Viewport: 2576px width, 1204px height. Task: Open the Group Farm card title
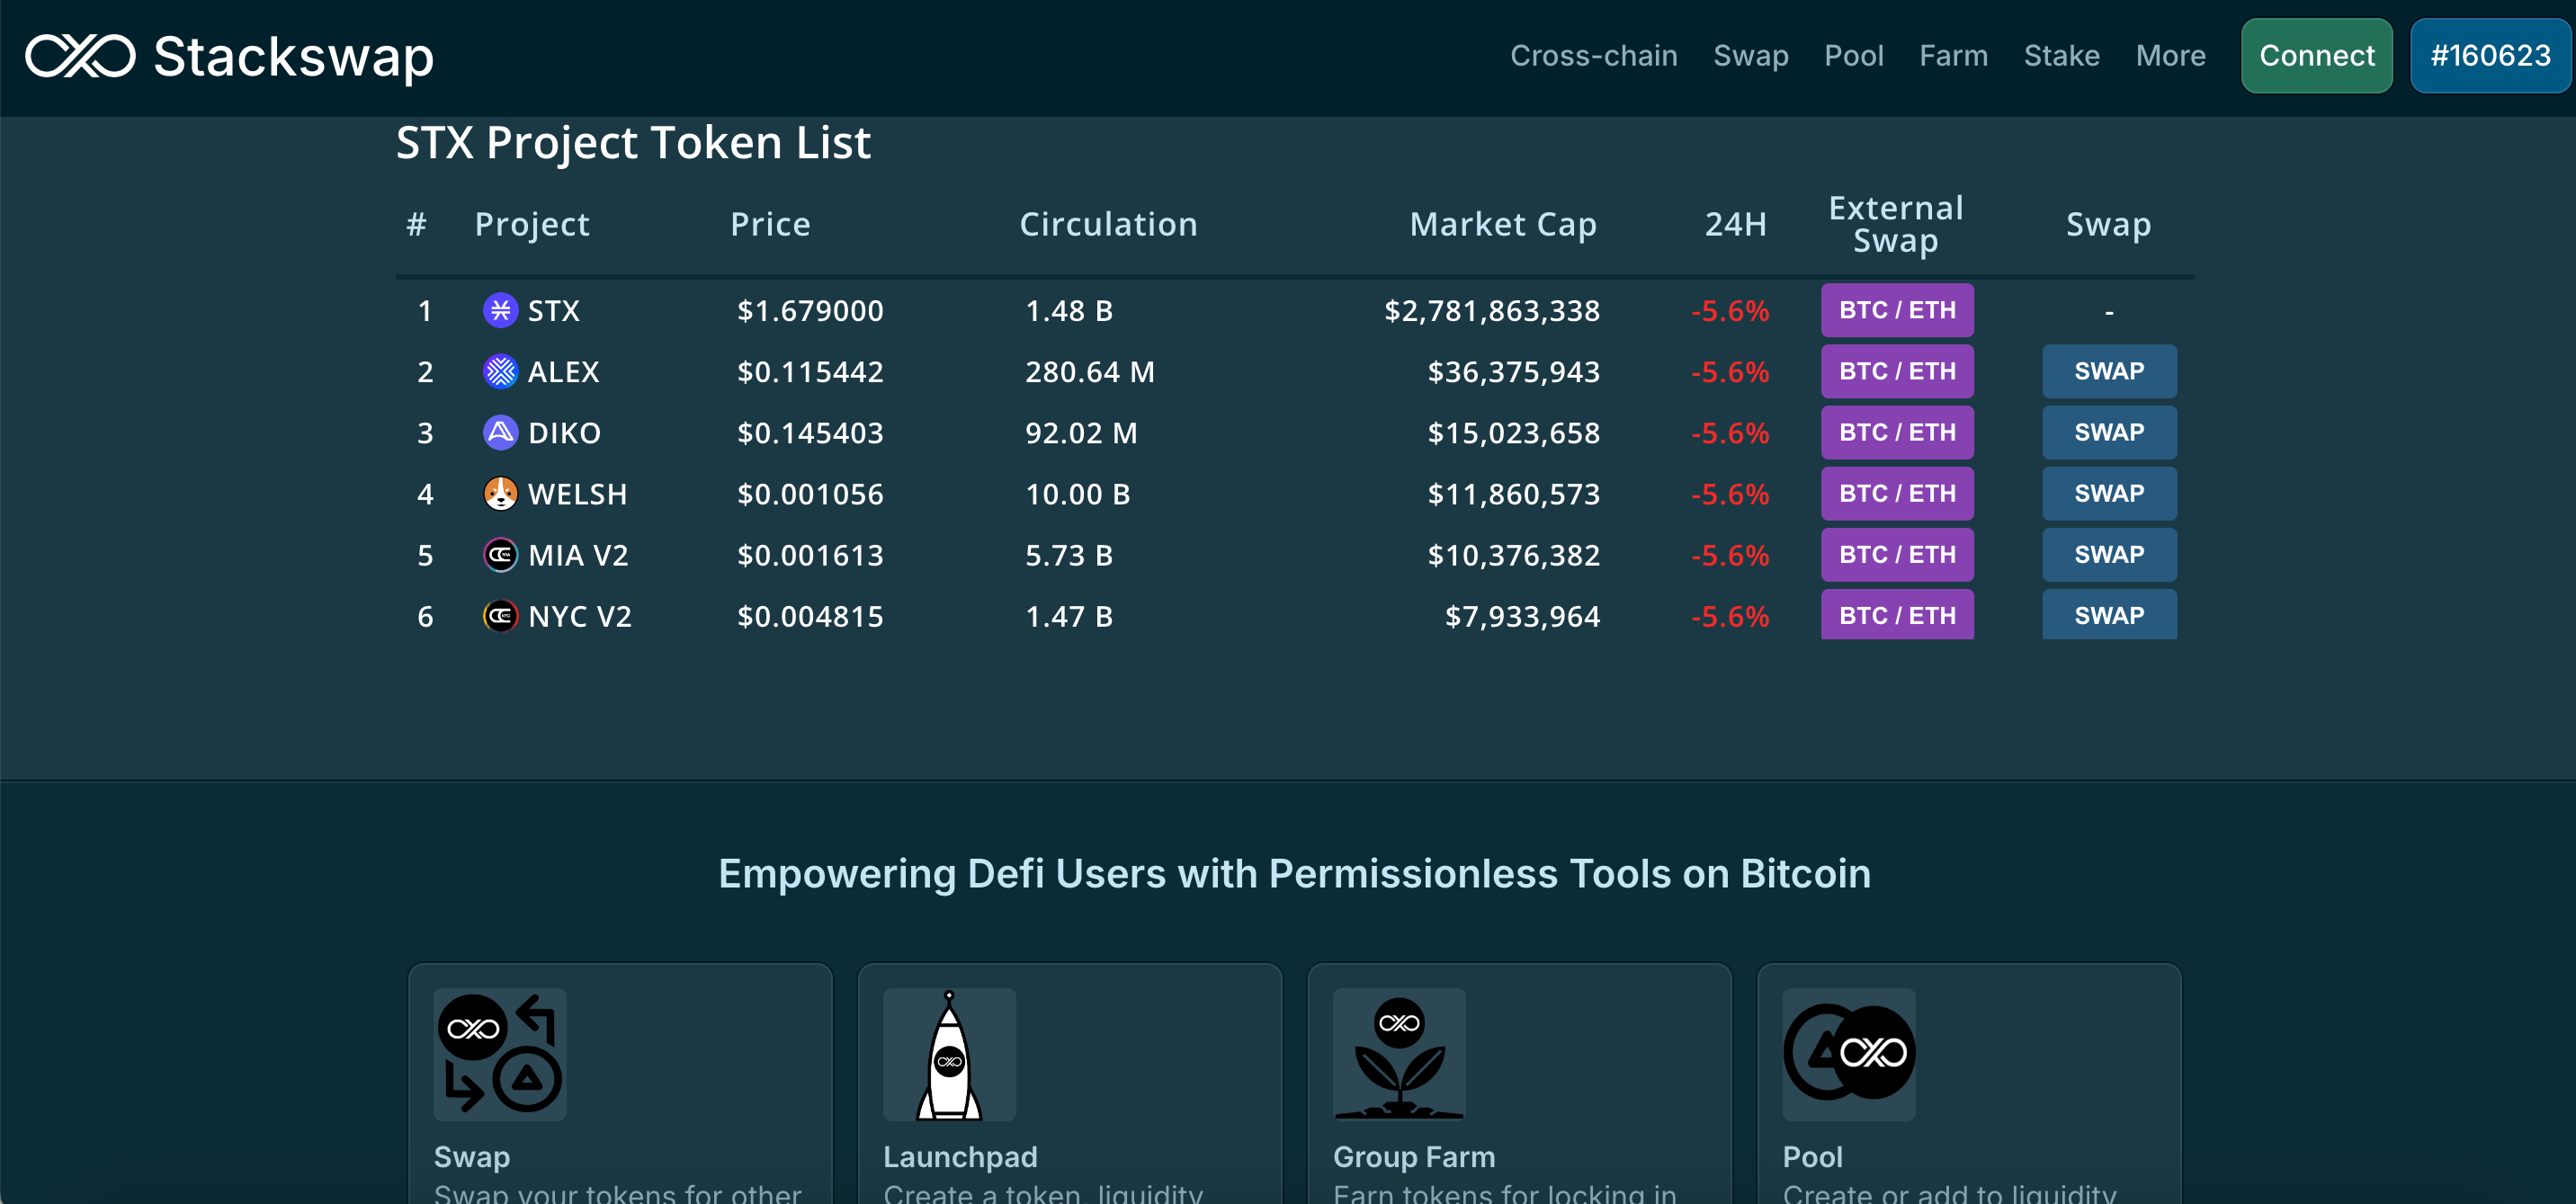click(1413, 1157)
